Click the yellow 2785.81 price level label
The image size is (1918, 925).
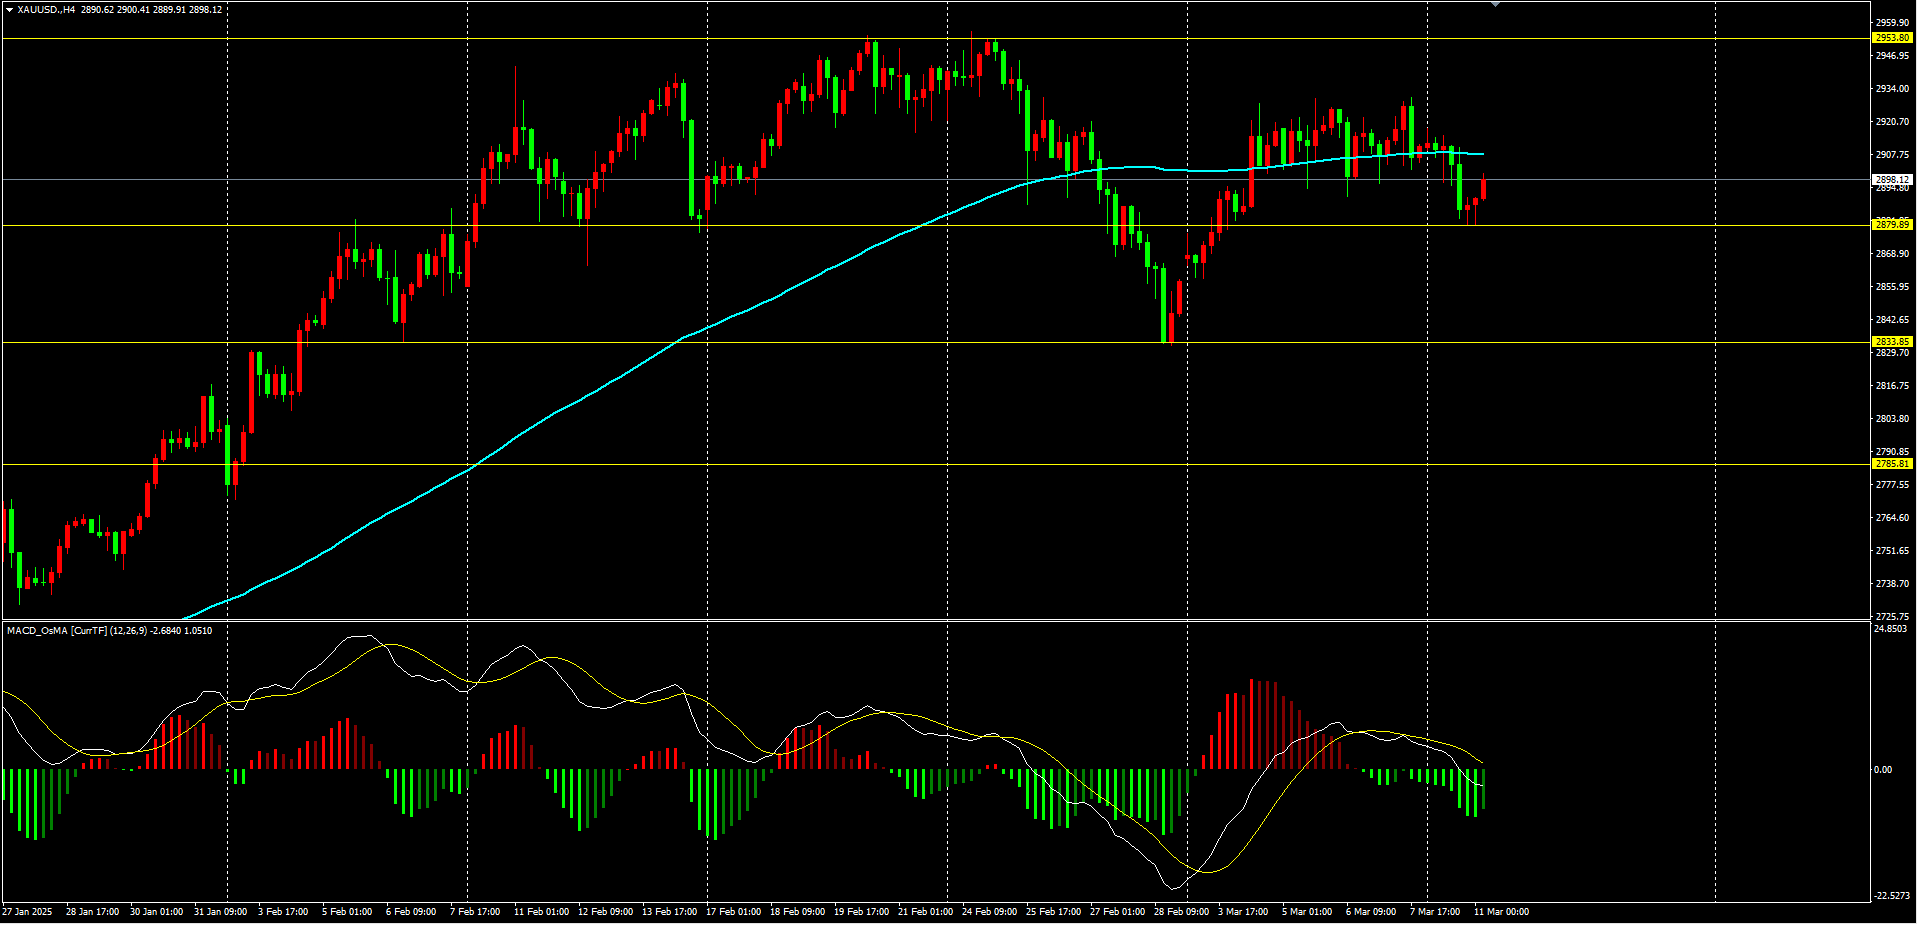coord(1891,464)
